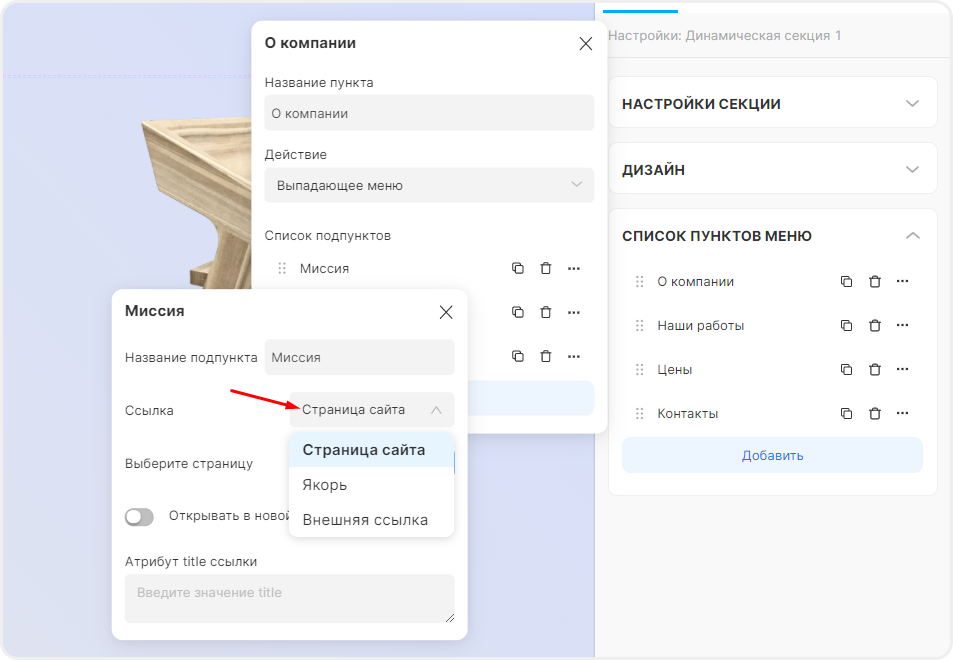This screenshot has height=660, width=953.
Task: Duplicate the third subitem in О компании
Action: [x=518, y=356]
